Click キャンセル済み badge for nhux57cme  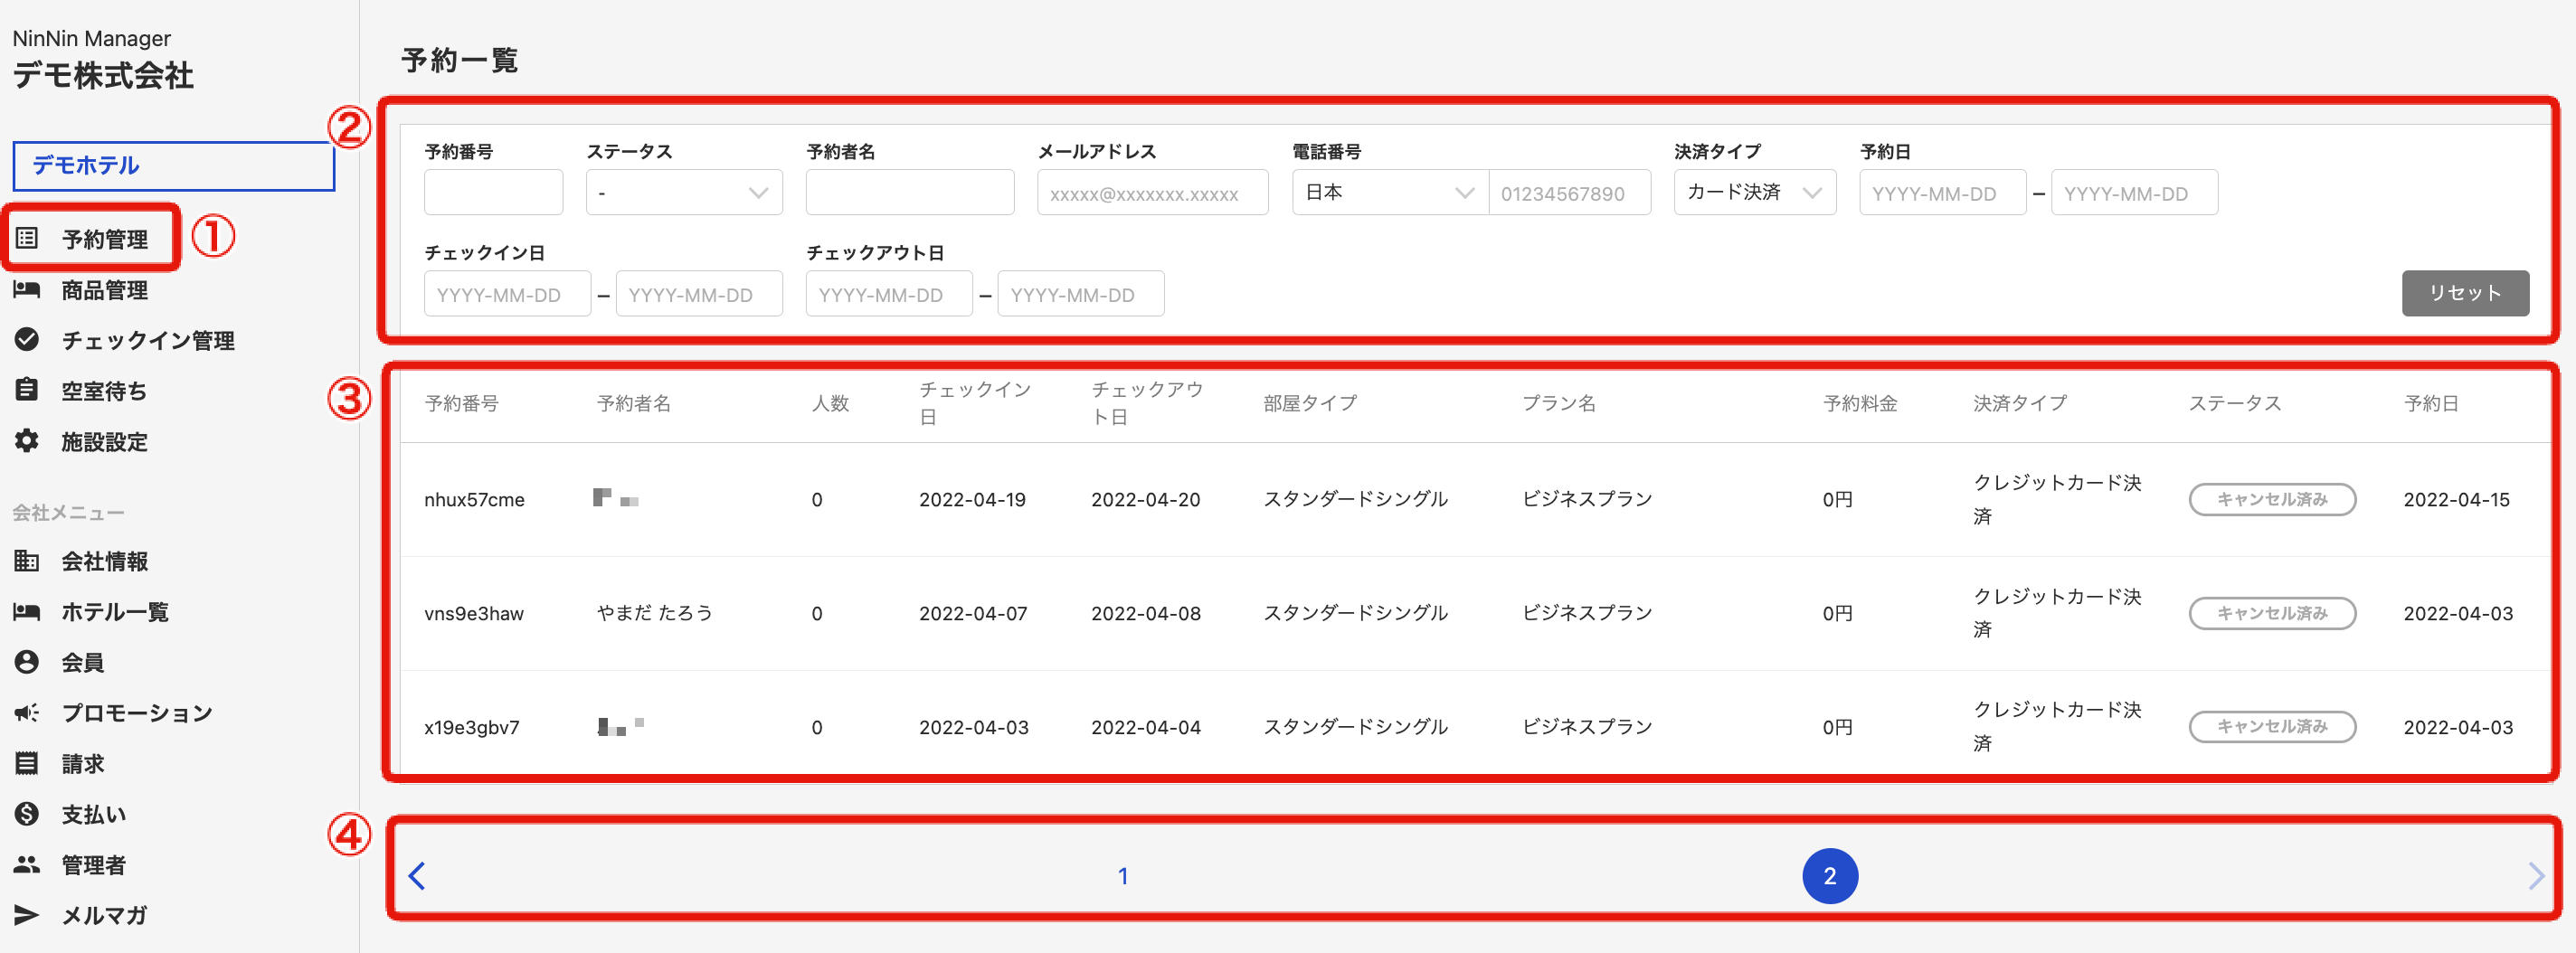[2271, 499]
